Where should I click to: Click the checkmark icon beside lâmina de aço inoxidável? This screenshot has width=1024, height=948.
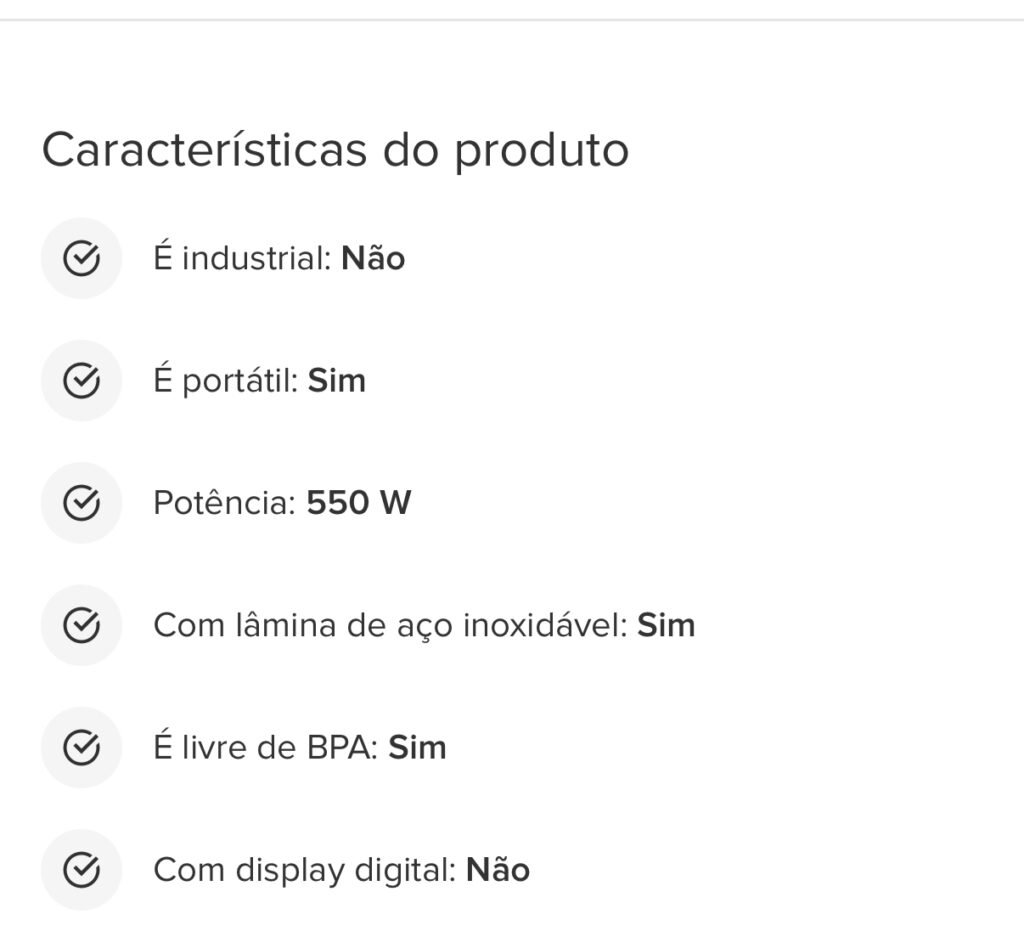pos(82,625)
